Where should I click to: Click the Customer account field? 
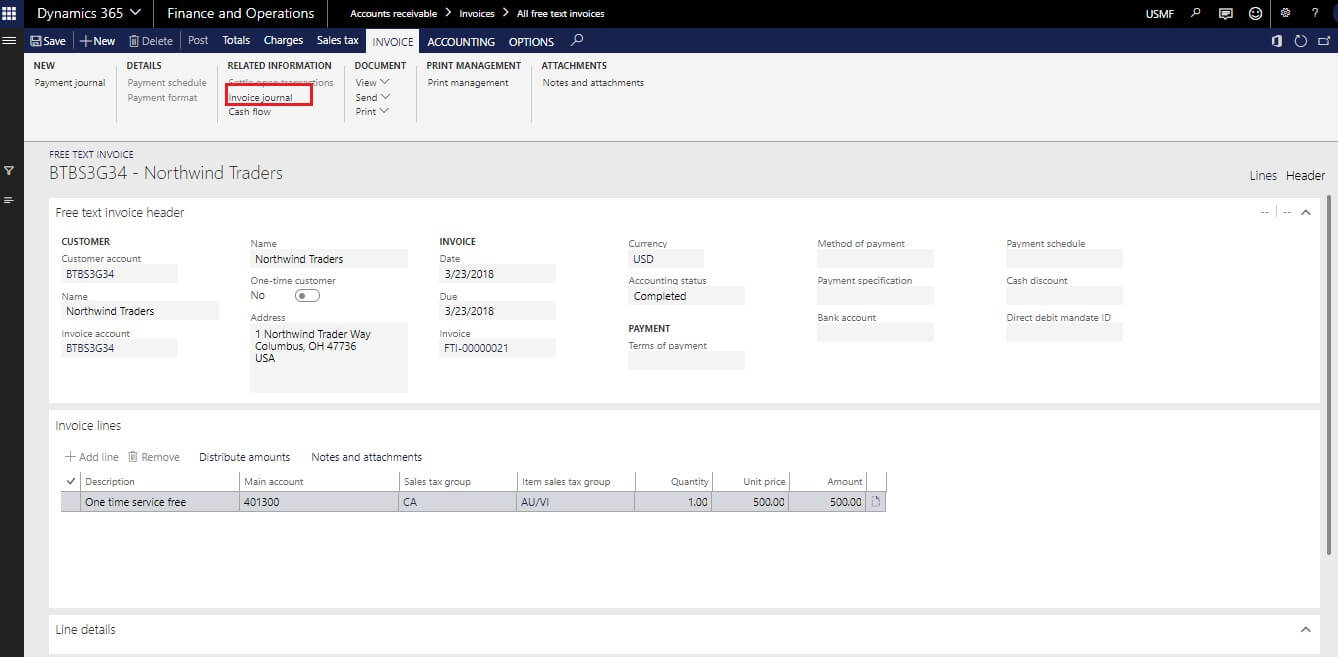[x=120, y=274]
